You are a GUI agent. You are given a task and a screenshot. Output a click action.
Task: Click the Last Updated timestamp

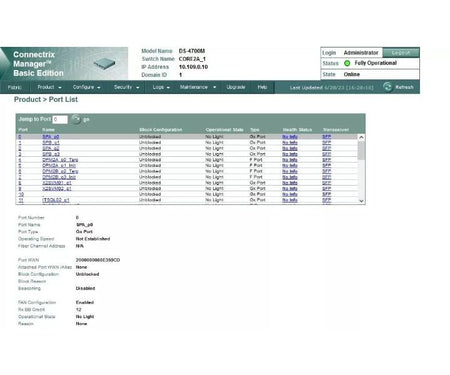349,87
